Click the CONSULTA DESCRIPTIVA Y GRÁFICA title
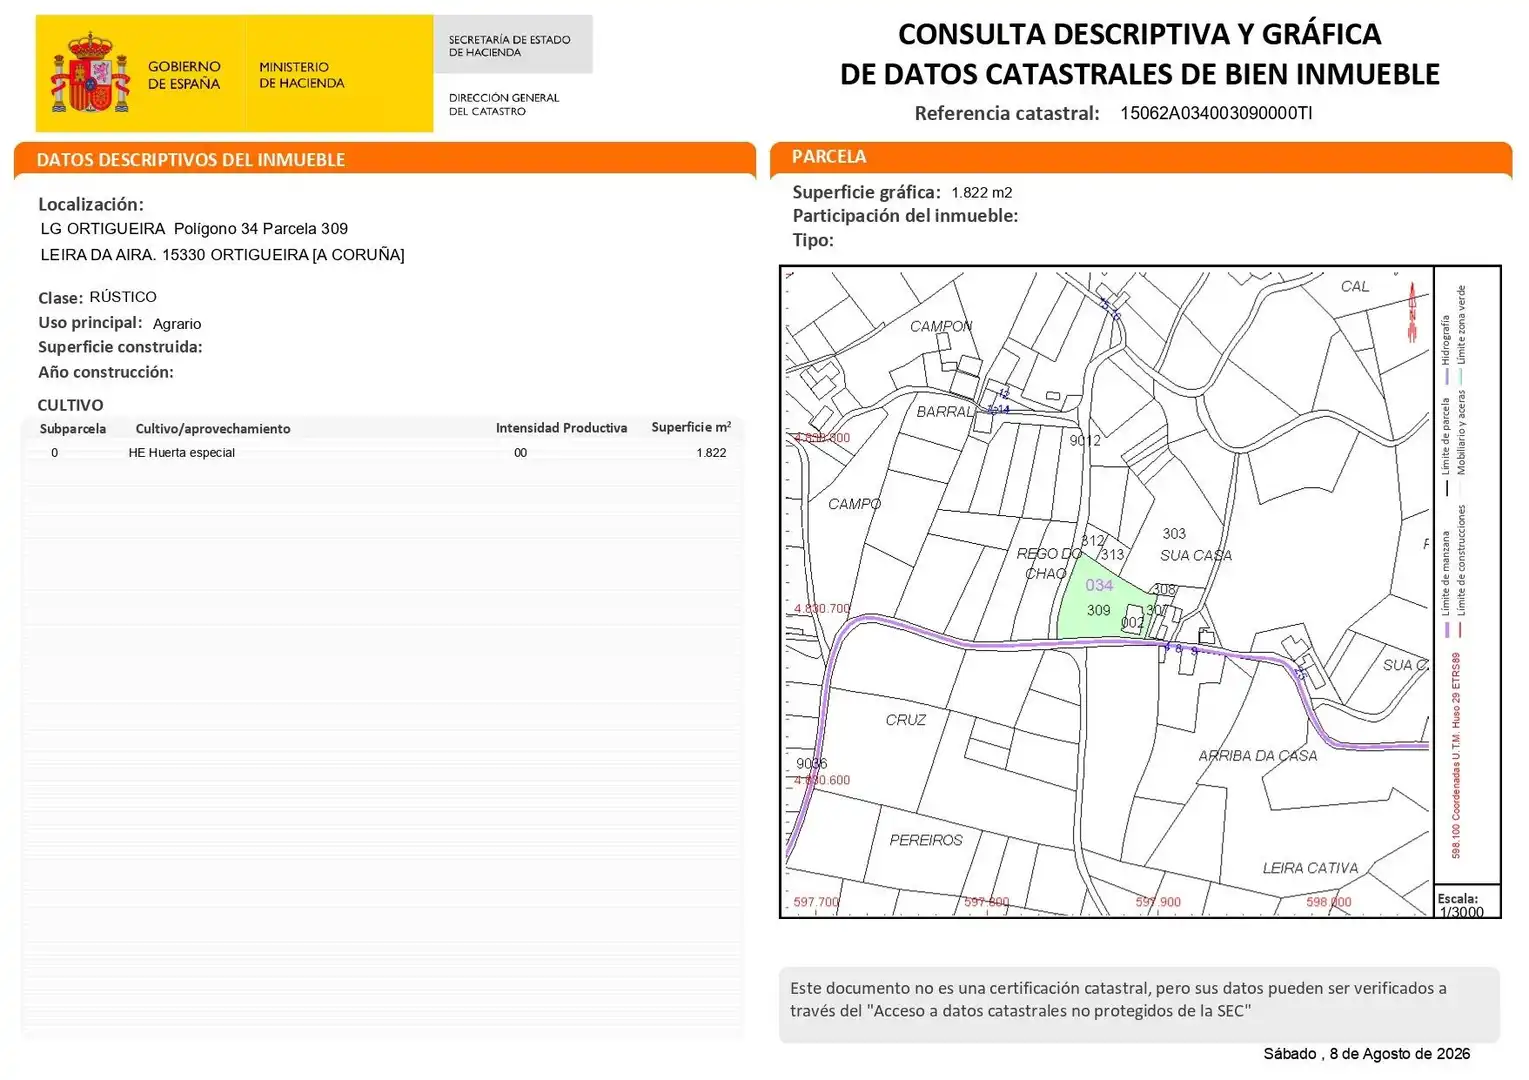1529x1080 pixels. pyautogui.click(x=1139, y=34)
